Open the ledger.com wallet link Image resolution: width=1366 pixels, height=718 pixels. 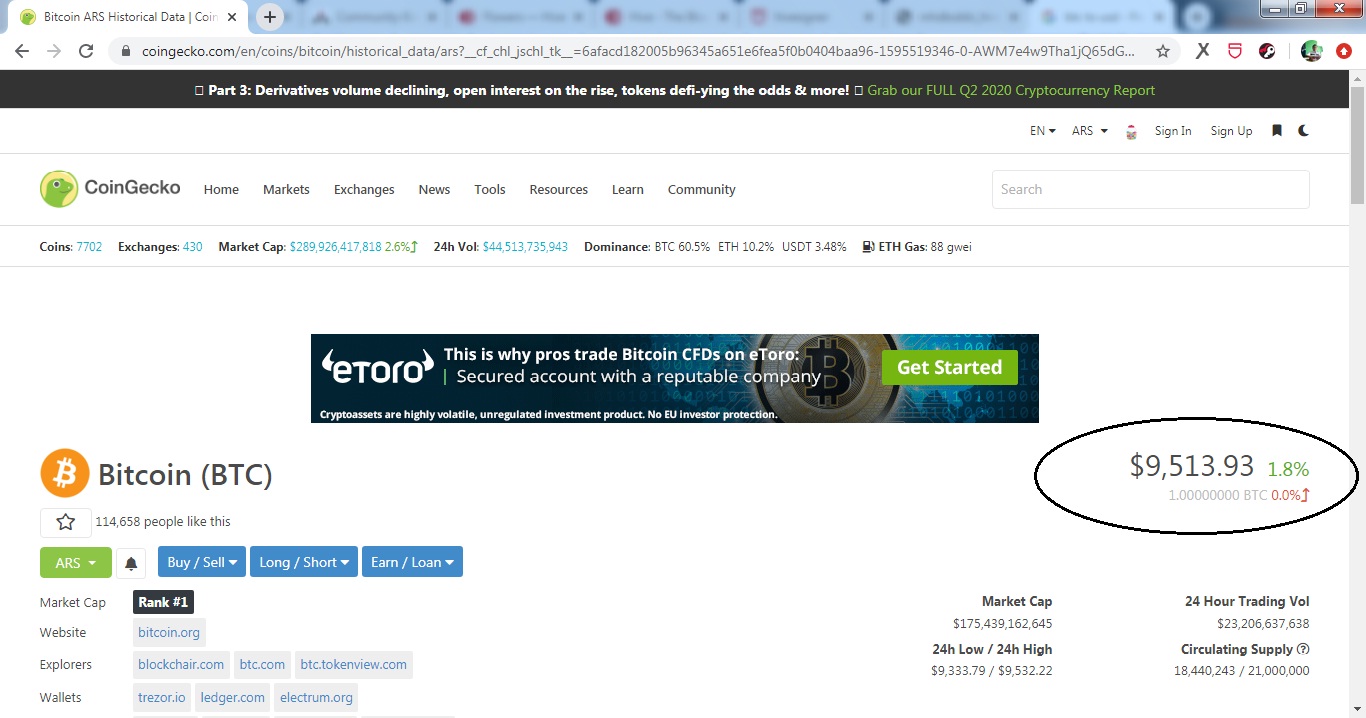(x=232, y=697)
